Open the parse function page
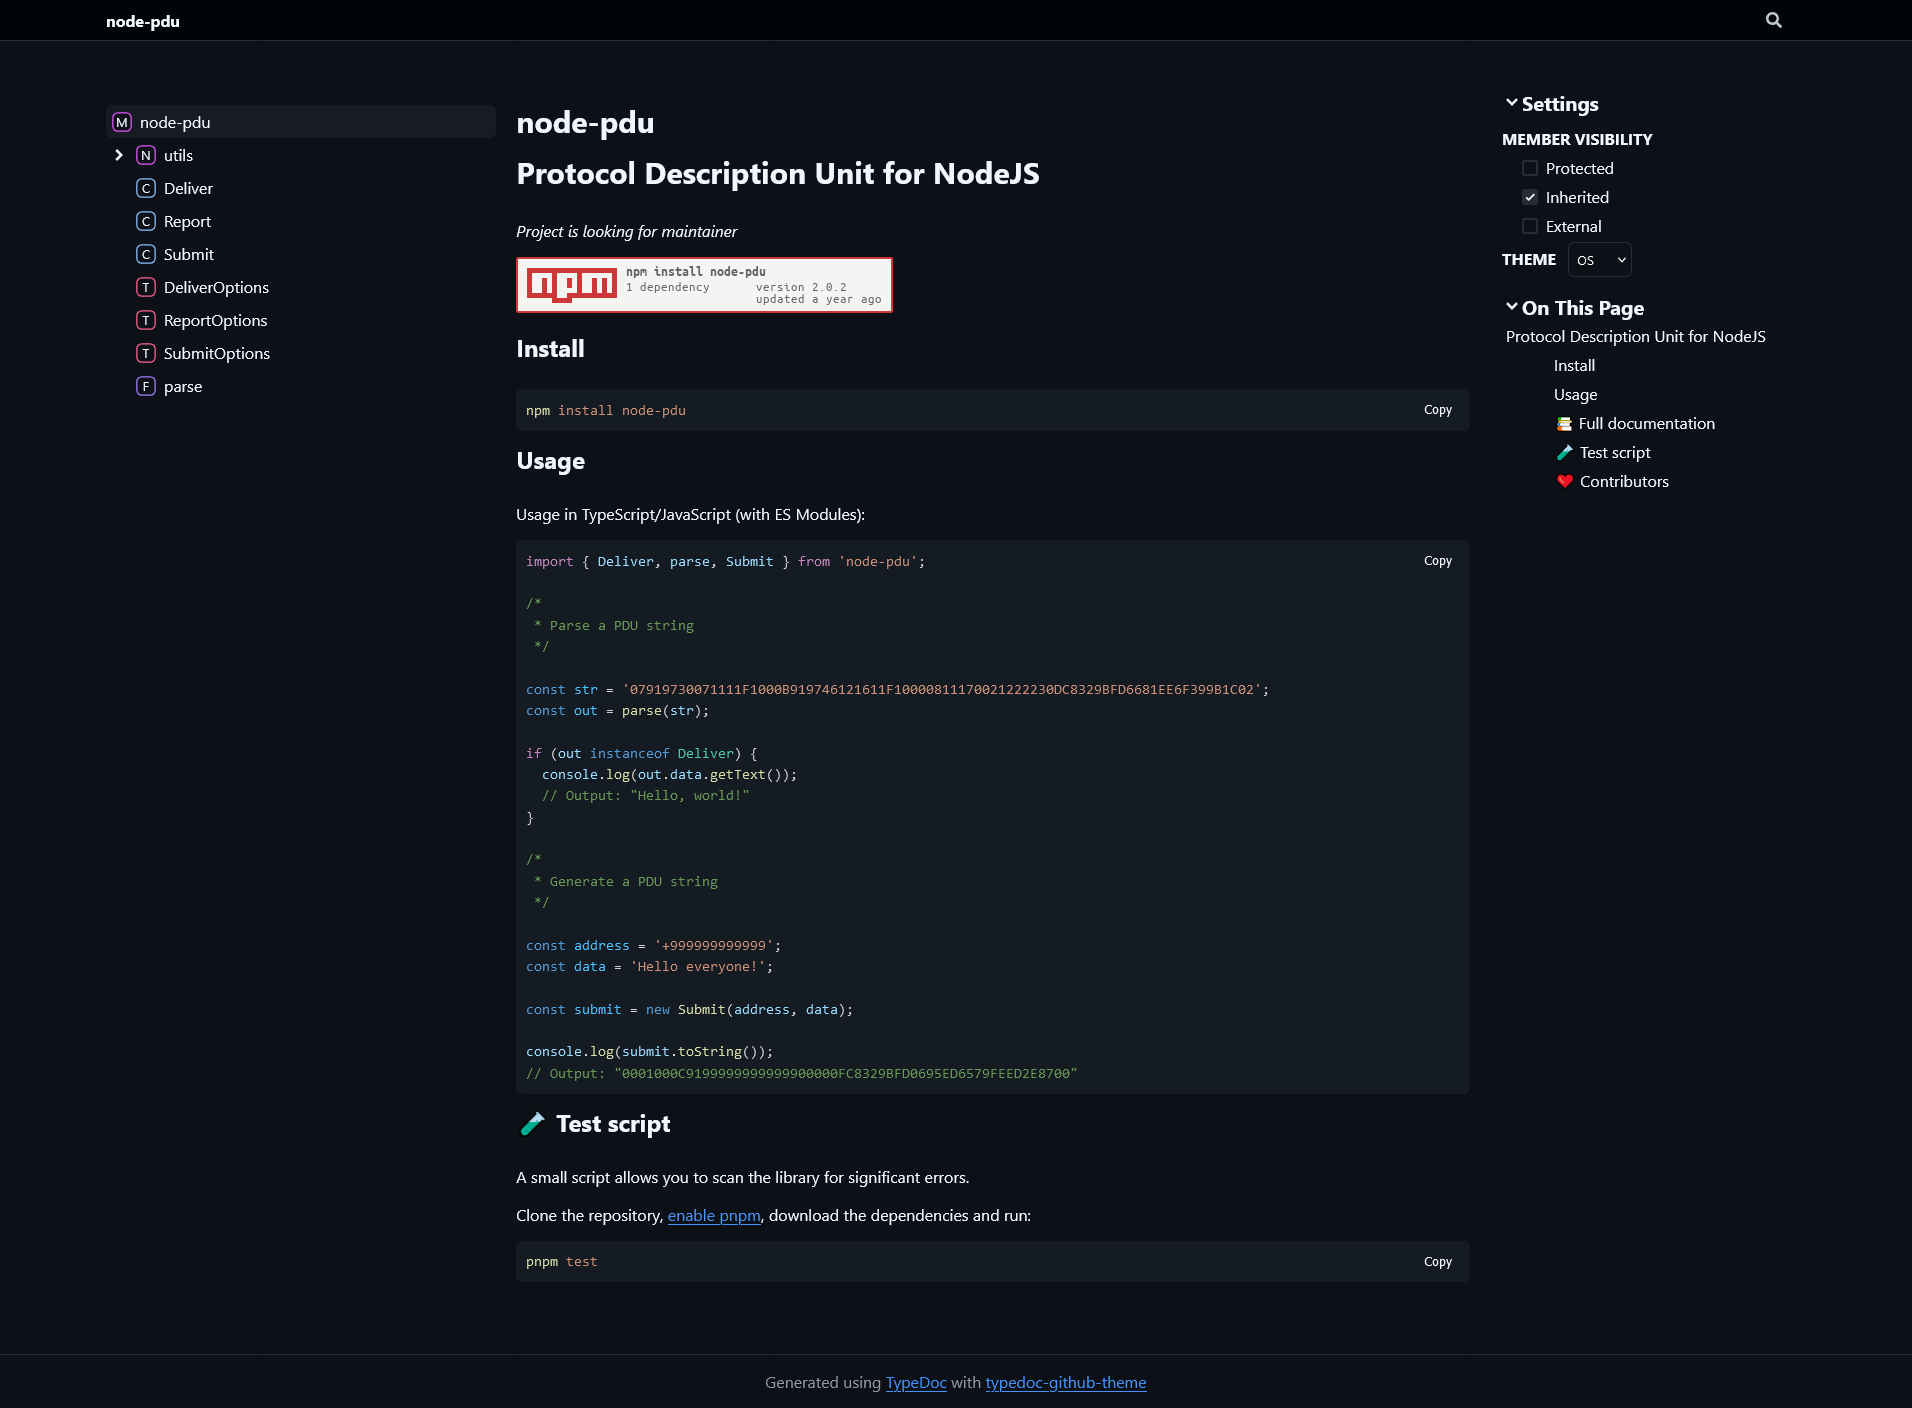This screenshot has width=1912, height=1408. (183, 386)
